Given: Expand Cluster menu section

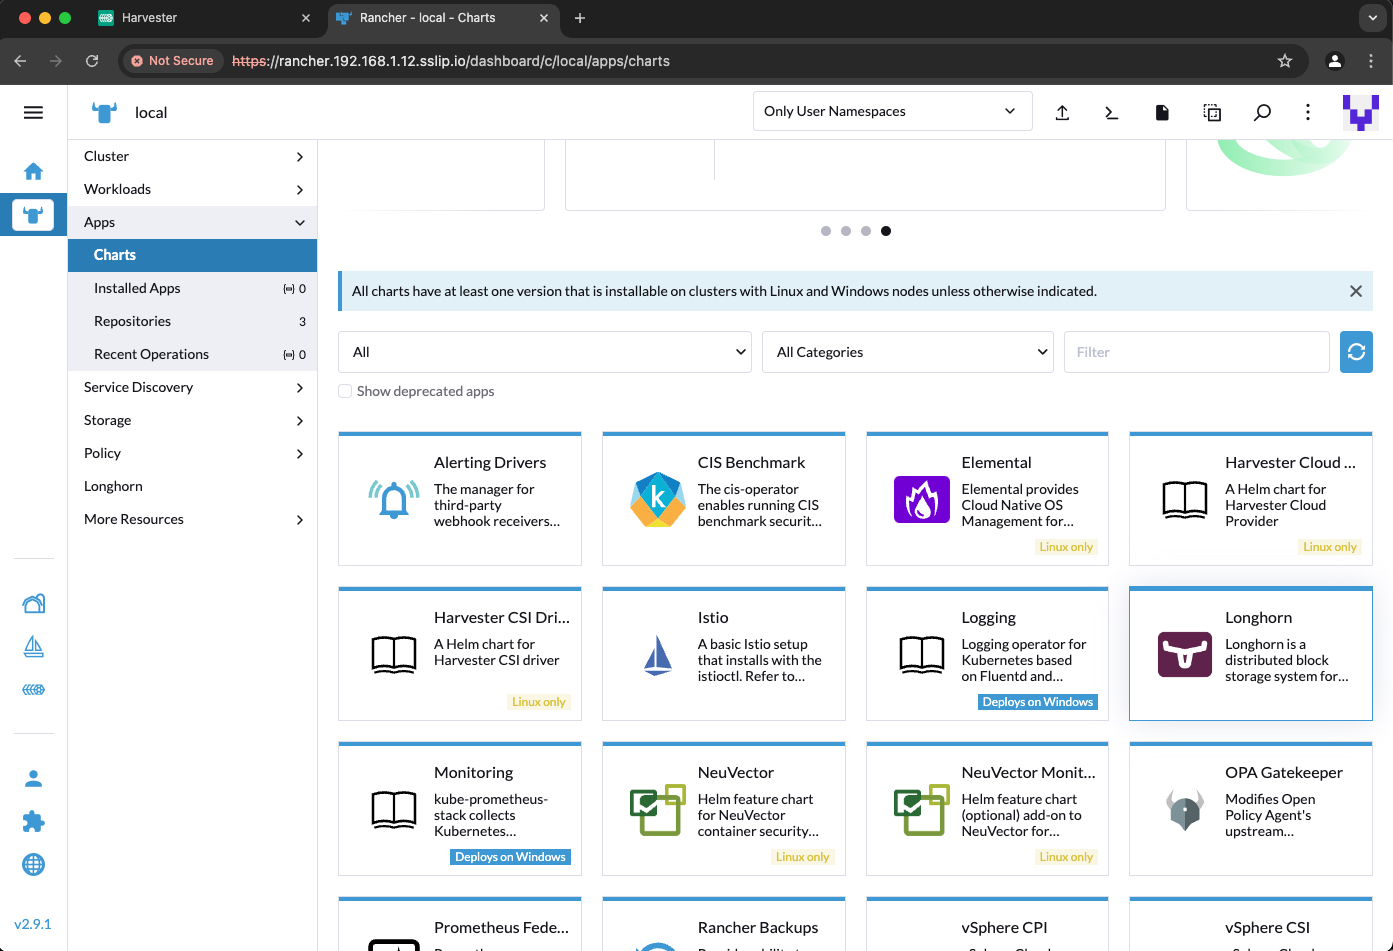Looking at the screenshot, I should (x=193, y=156).
